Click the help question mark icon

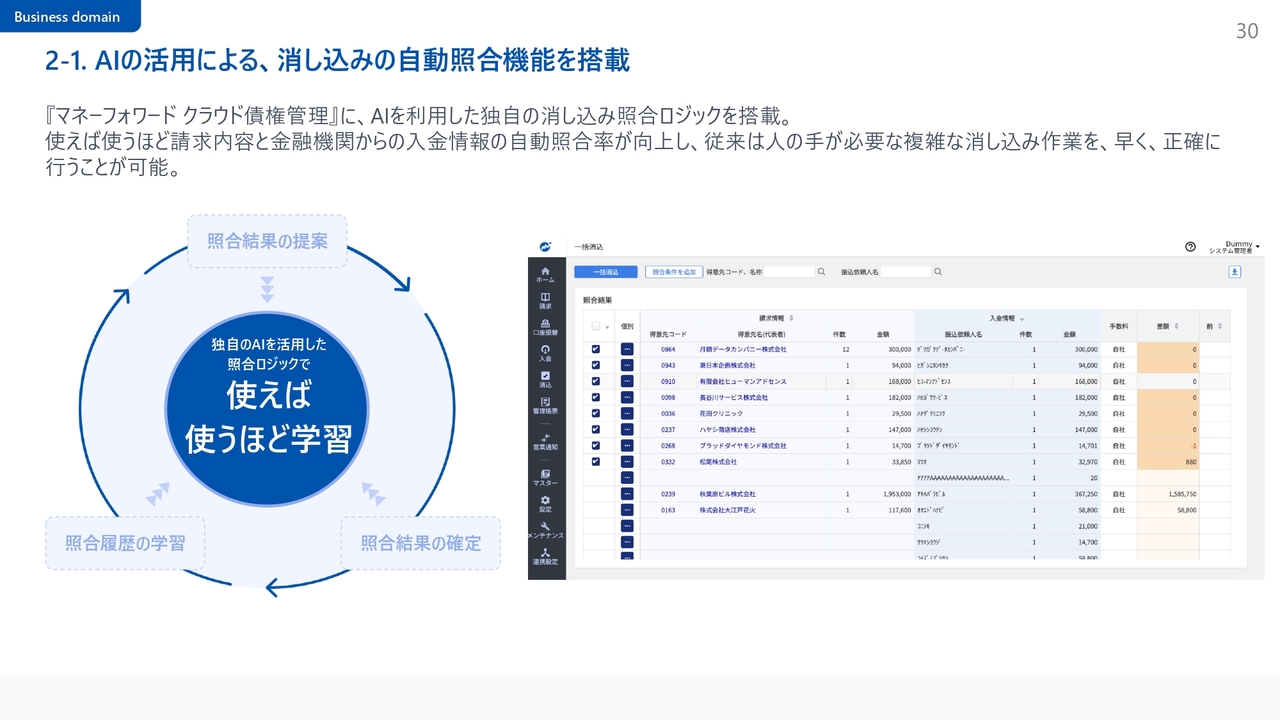pos(1190,246)
